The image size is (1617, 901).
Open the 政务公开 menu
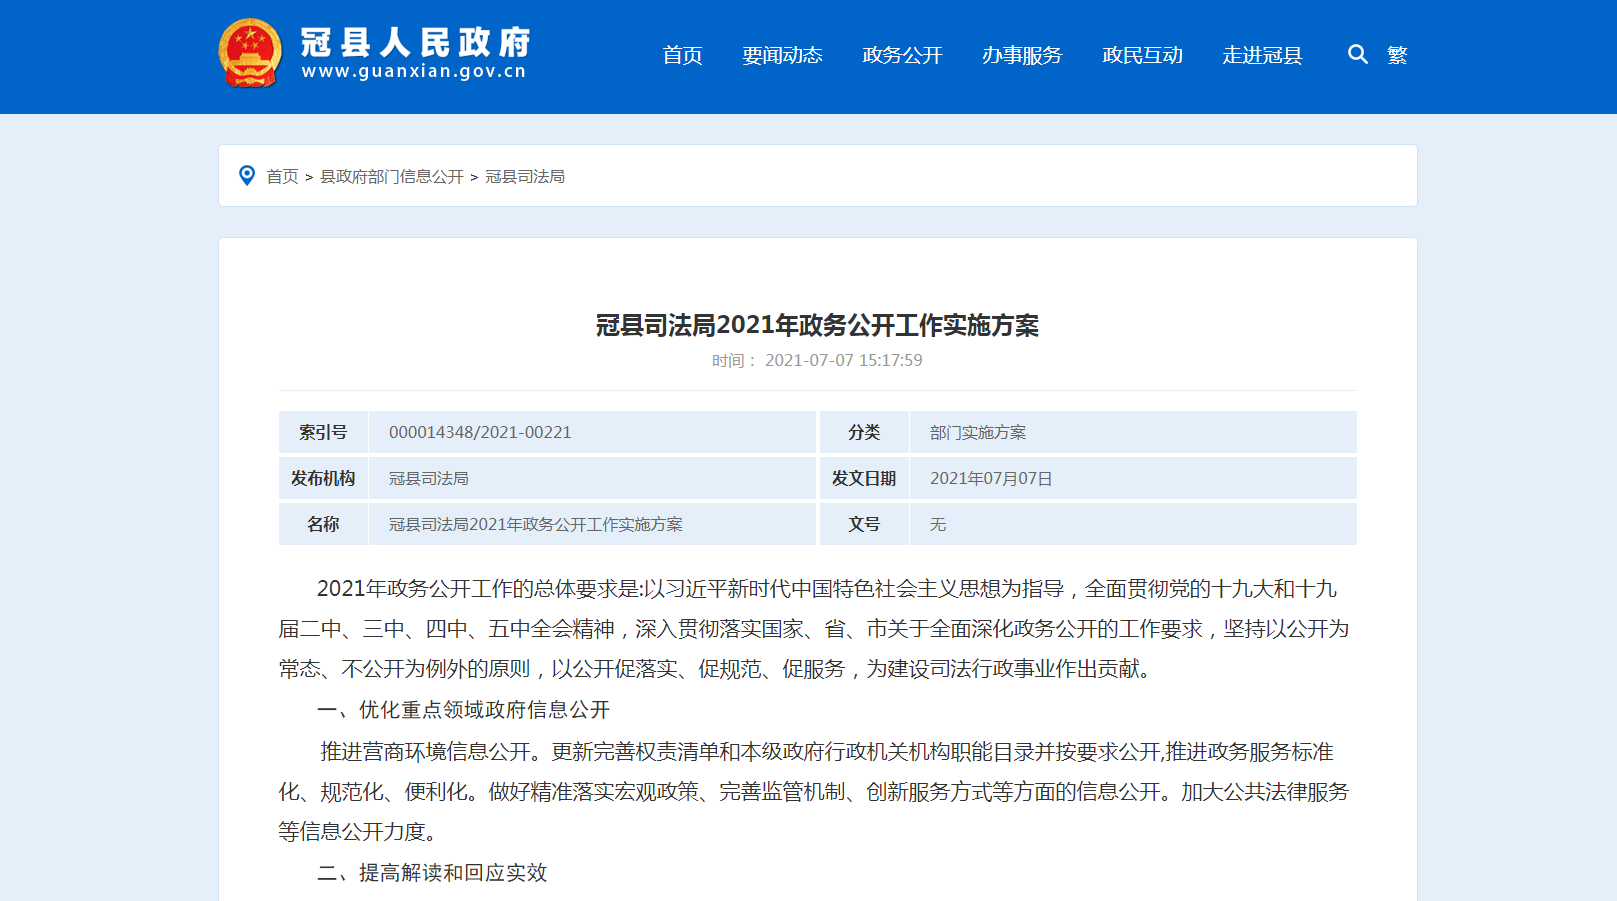coord(902,55)
